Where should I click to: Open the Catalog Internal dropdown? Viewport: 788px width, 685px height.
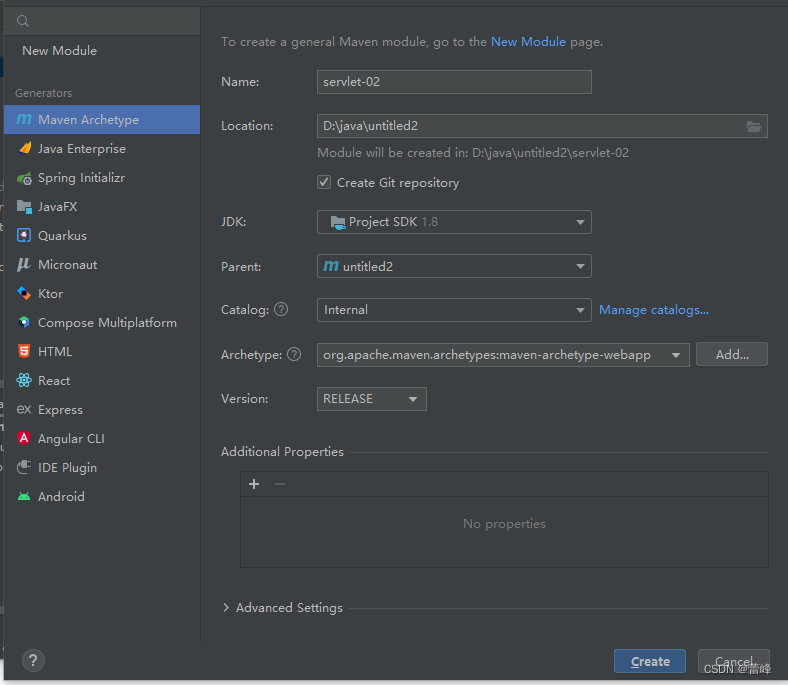pyautogui.click(x=454, y=310)
